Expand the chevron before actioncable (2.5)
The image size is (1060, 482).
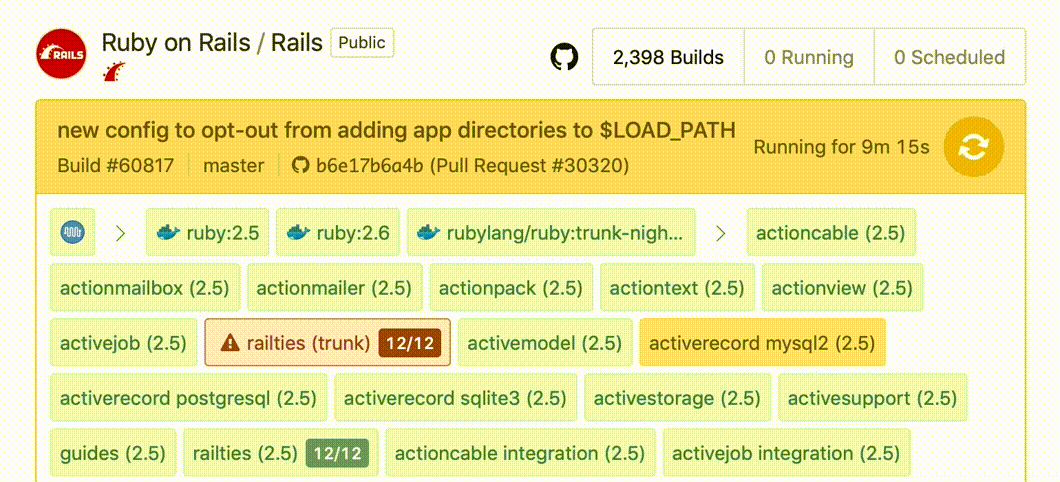[721, 233]
